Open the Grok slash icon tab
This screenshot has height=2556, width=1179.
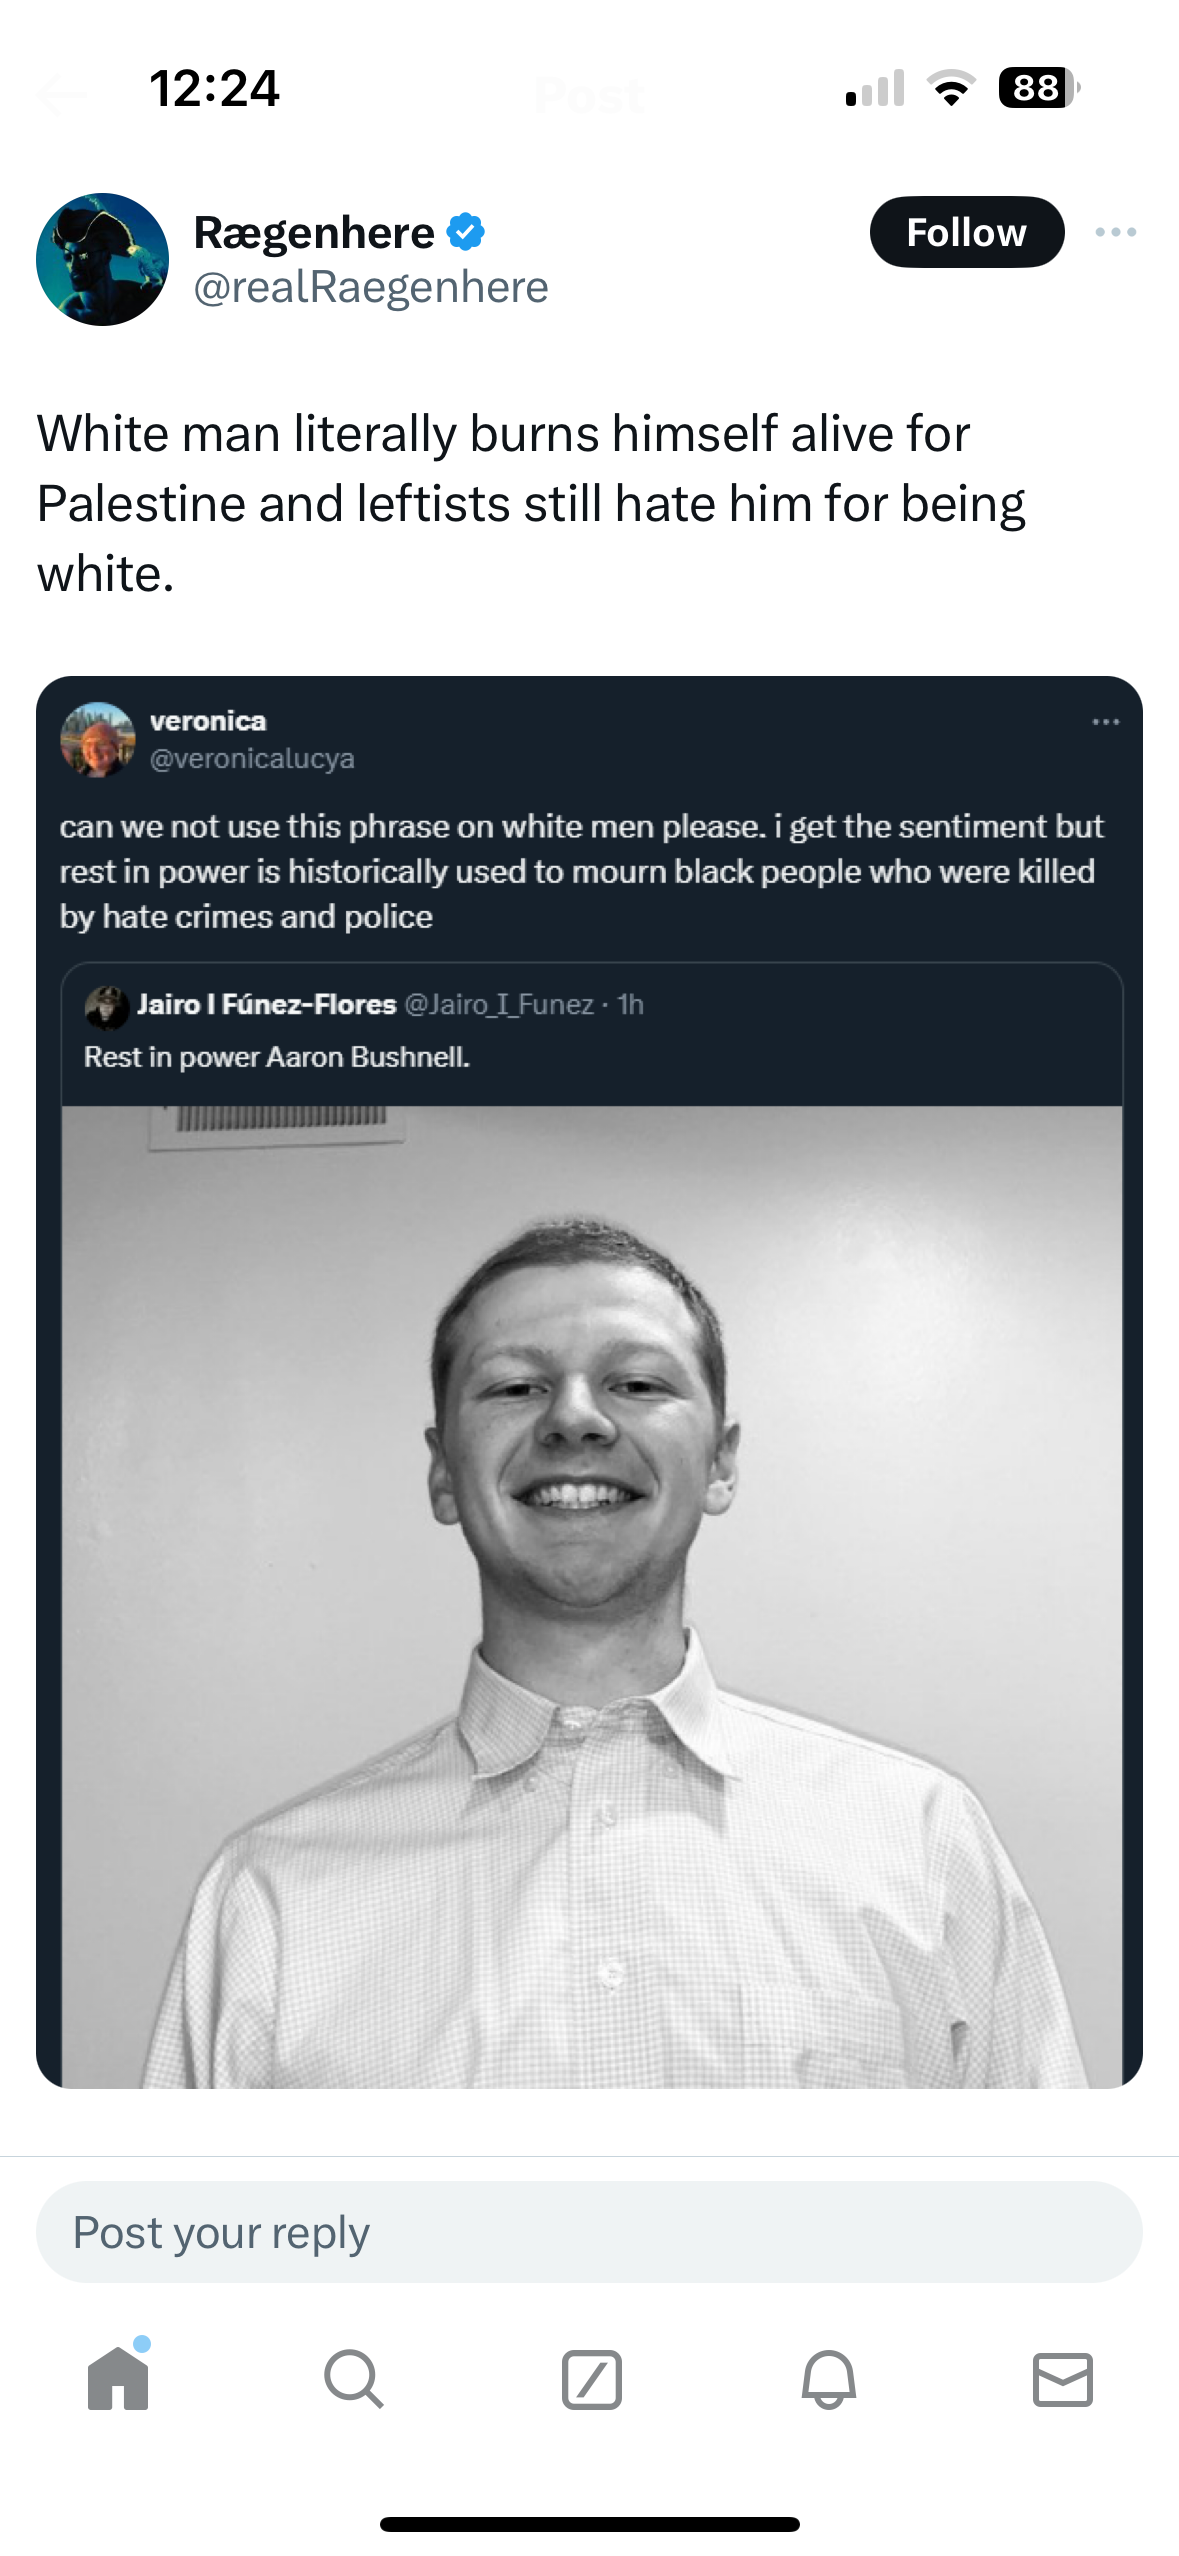pyautogui.click(x=591, y=2379)
